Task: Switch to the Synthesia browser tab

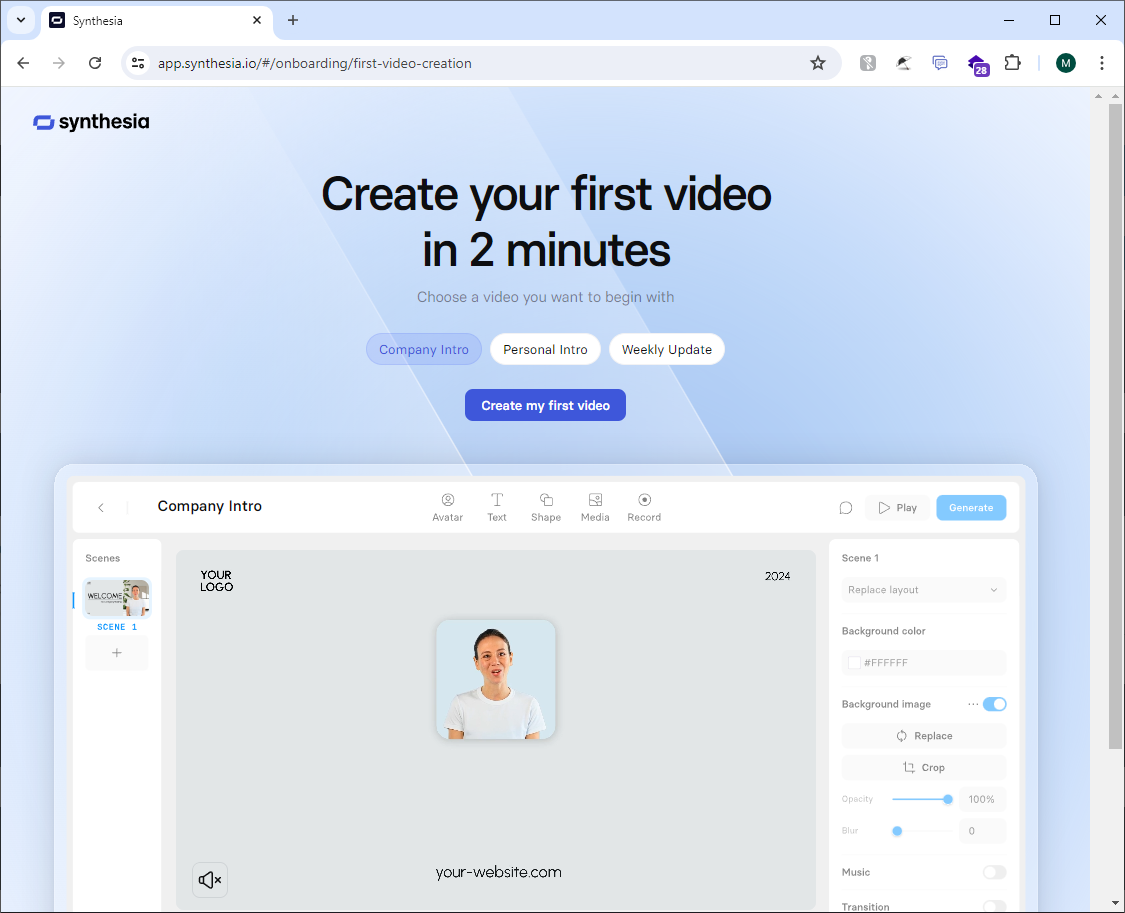Action: (x=154, y=20)
